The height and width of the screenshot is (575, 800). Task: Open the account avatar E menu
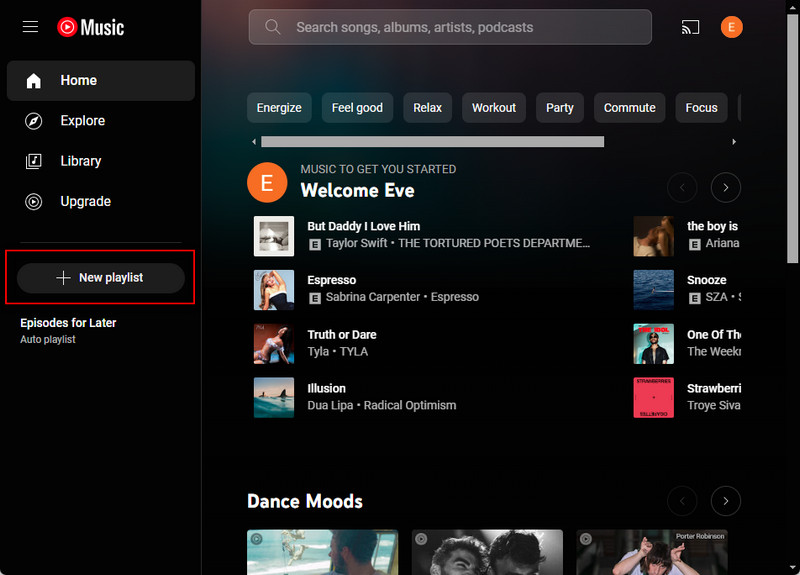(732, 27)
